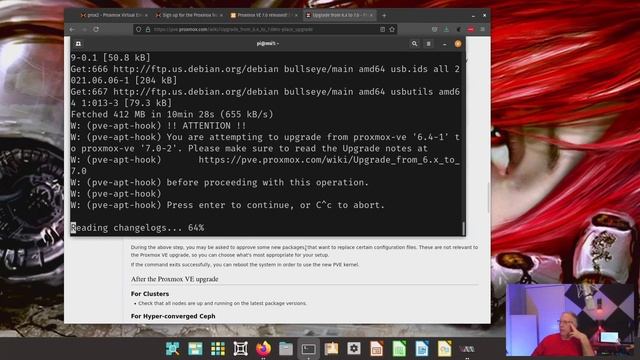Click the 'Press enter to continue' terminal line

point(228,205)
